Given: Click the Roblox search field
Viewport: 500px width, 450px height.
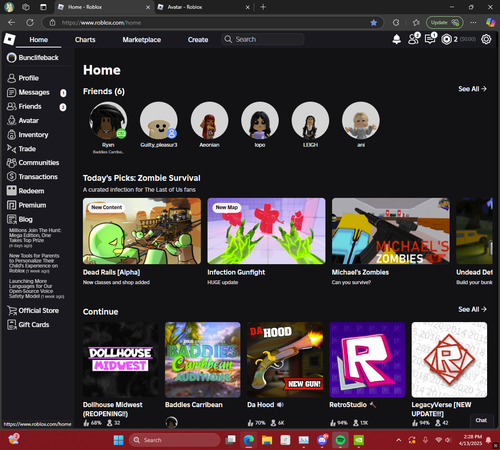Looking at the screenshot, I should (x=263, y=39).
